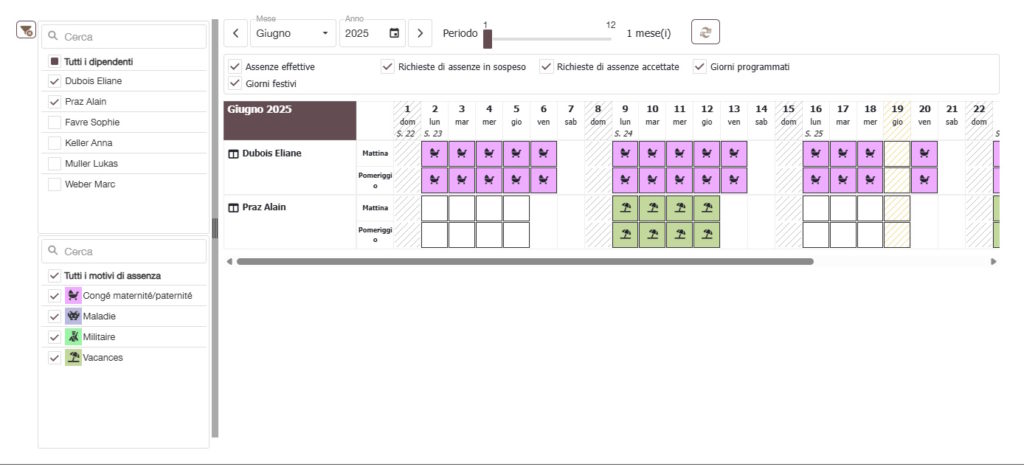Screen dimensions: 1024x467
Task: Click scroll right arrow of the calendar
Action: (x=994, y=261)
